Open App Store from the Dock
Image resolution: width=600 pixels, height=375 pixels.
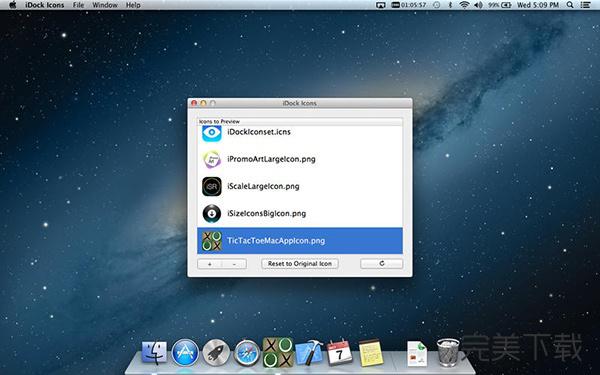[185, 352]
